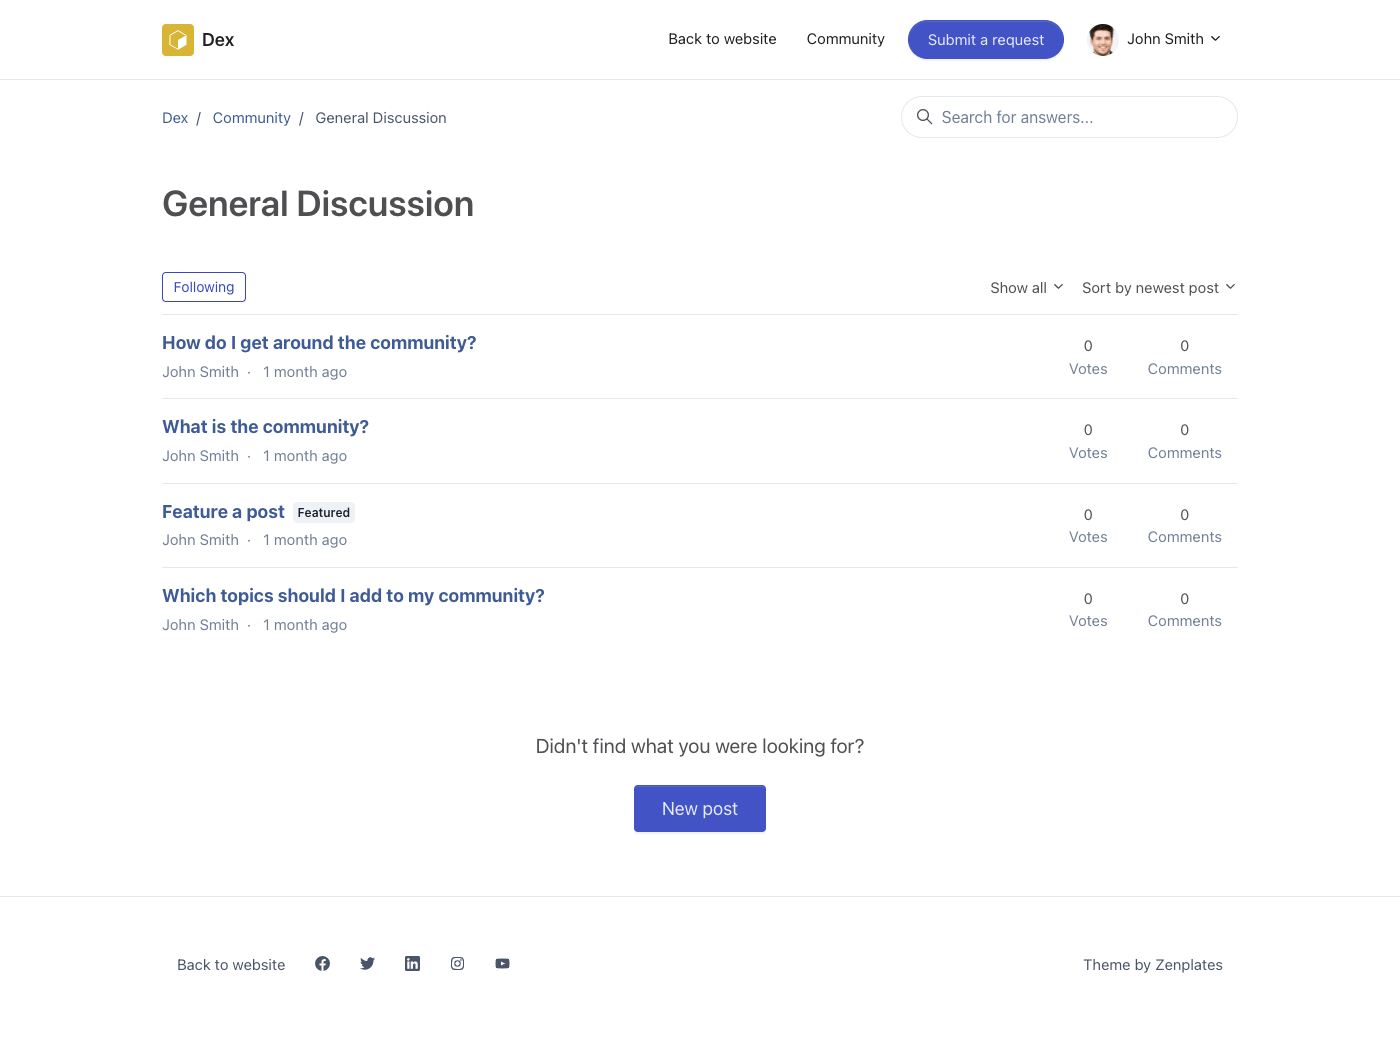Create a New post
1400x1040 pixels.
[700, 808]
